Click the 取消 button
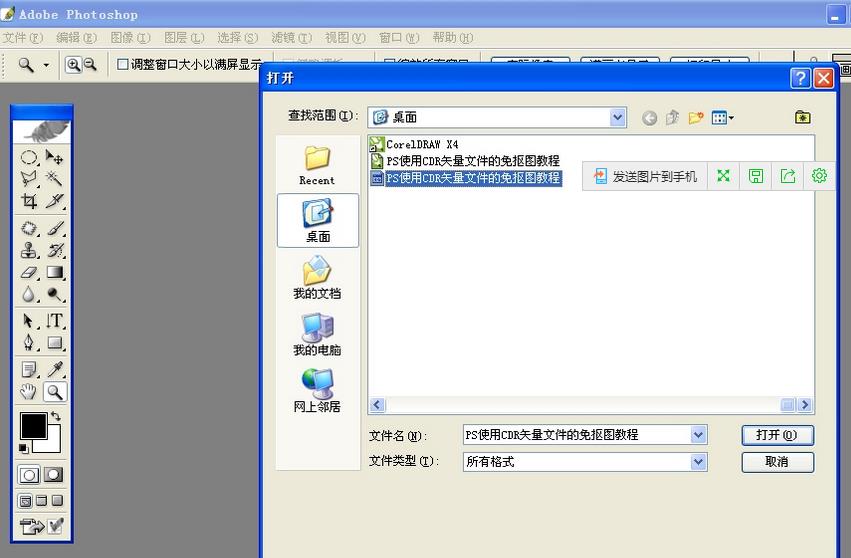 tap(777, 462)
